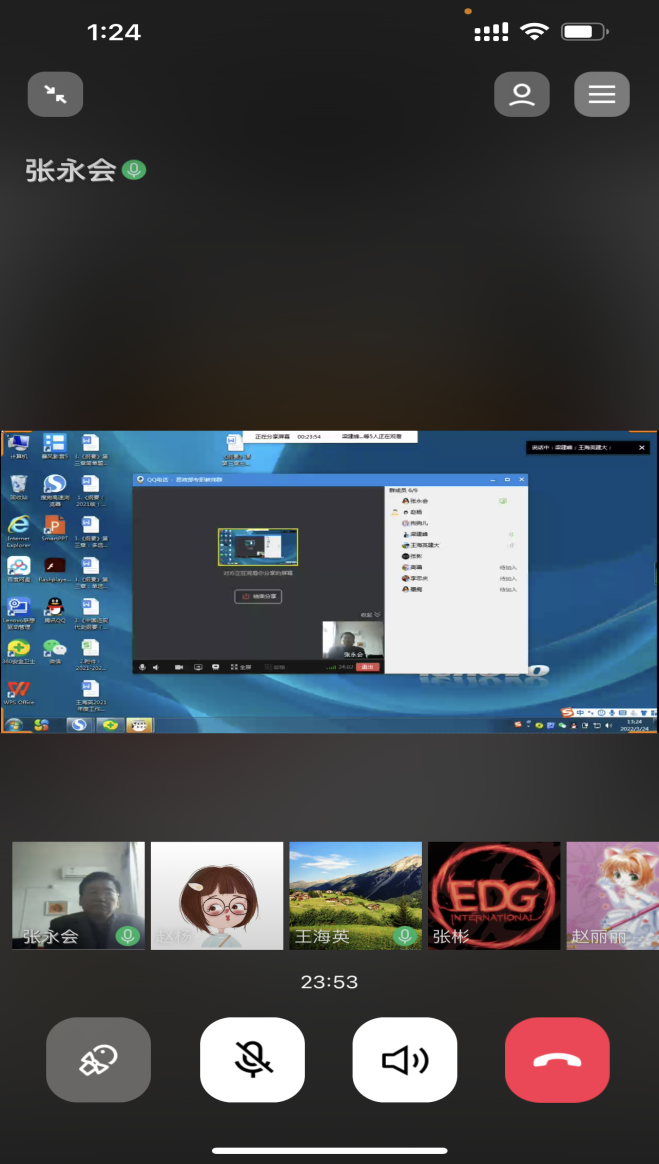Open the hamburger menu at top right
The height and width of the screenshot is (1164, 659).
click(x=601, y=95)
